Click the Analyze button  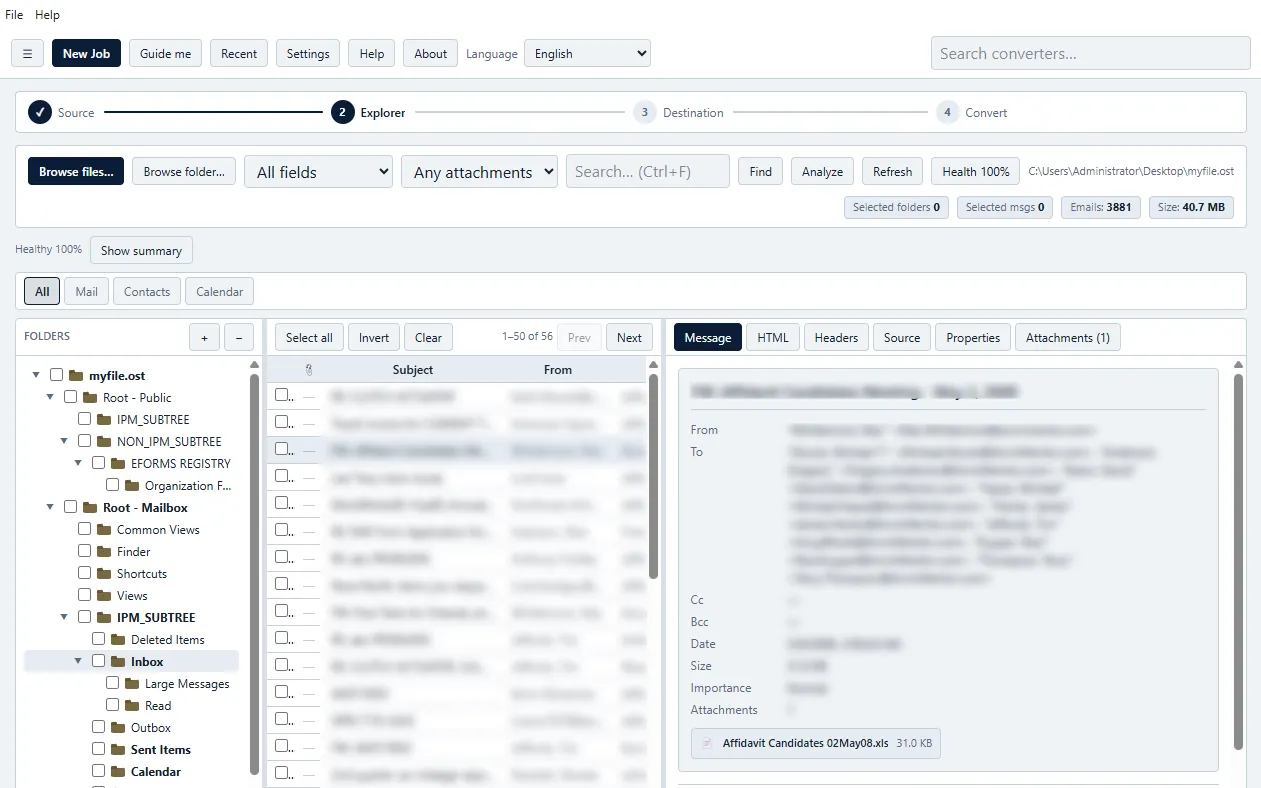tap(822, 171)
